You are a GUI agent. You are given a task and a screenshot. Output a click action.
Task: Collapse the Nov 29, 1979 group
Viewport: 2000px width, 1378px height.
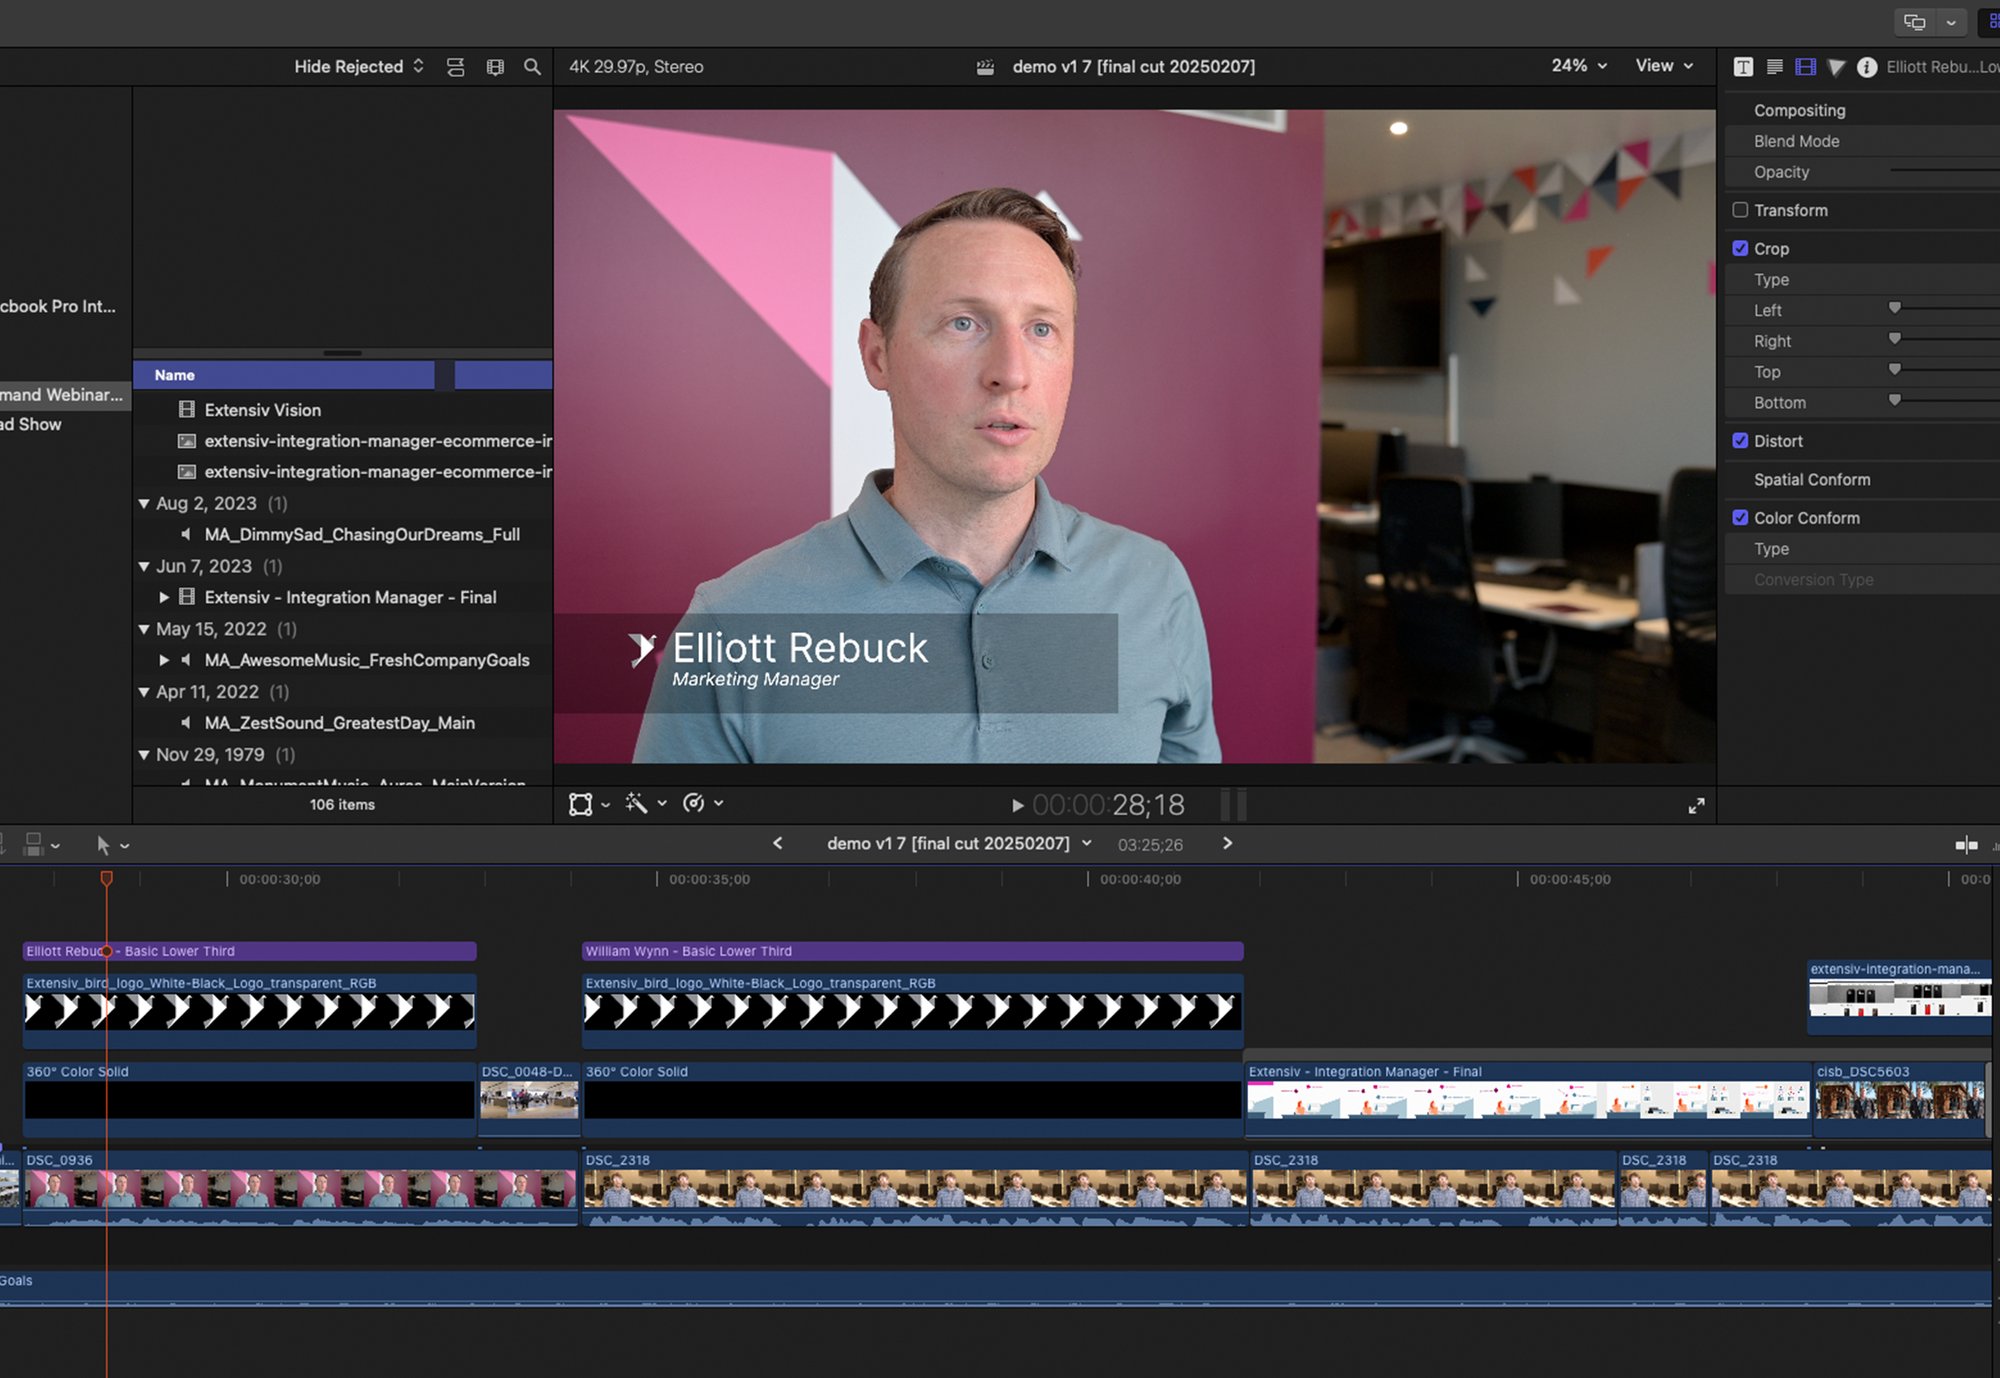(x=144, y=755)
